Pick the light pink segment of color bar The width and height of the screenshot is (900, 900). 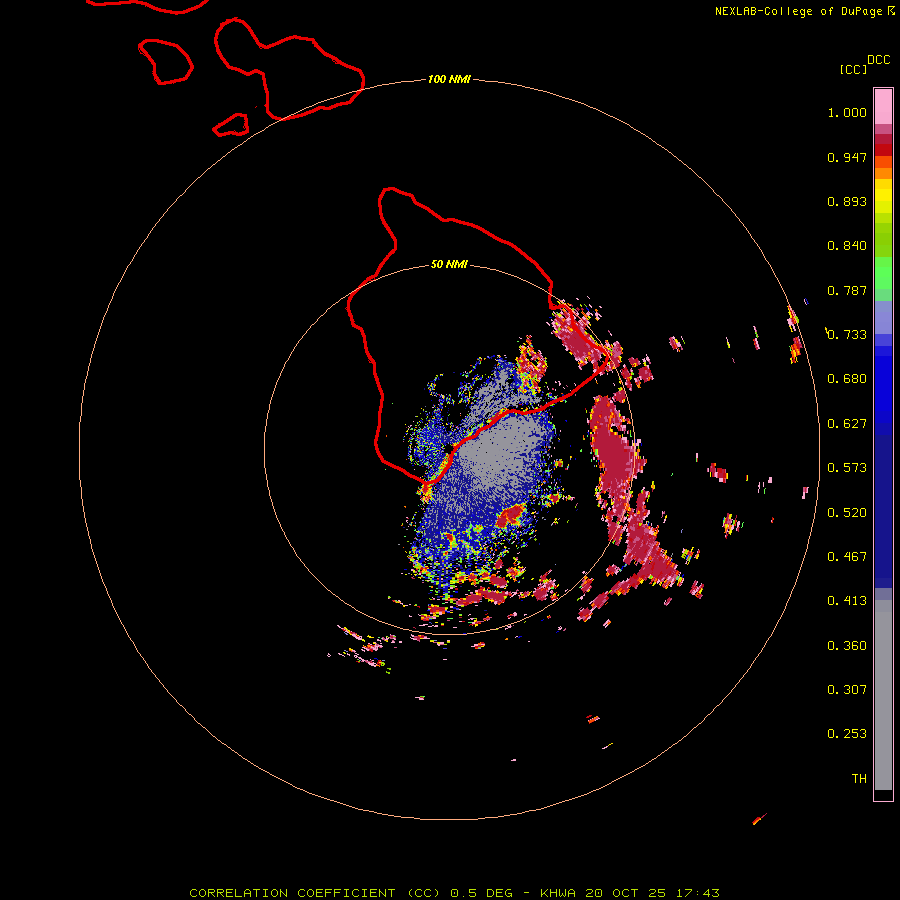pos(883,106)
